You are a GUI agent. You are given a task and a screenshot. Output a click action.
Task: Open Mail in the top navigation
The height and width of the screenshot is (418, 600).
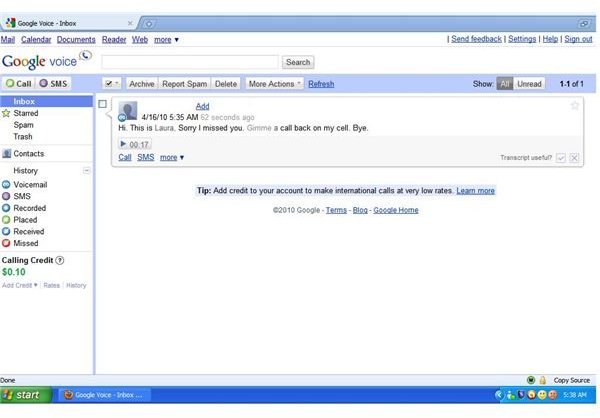click(x=8, y=39)
